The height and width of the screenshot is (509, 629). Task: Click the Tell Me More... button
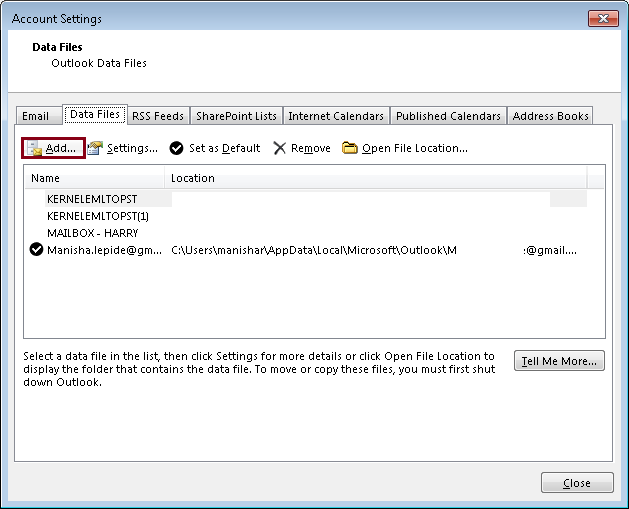(559, 361)
